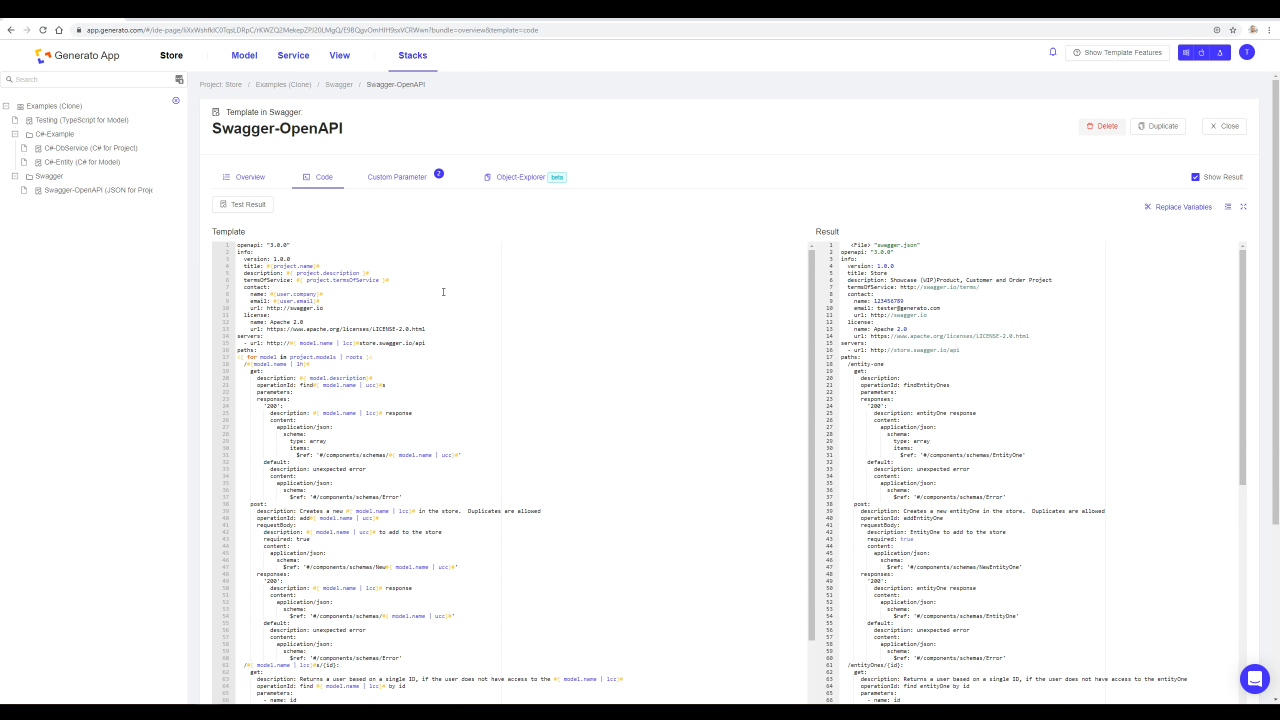Click the browser reload button

[43, 30]
